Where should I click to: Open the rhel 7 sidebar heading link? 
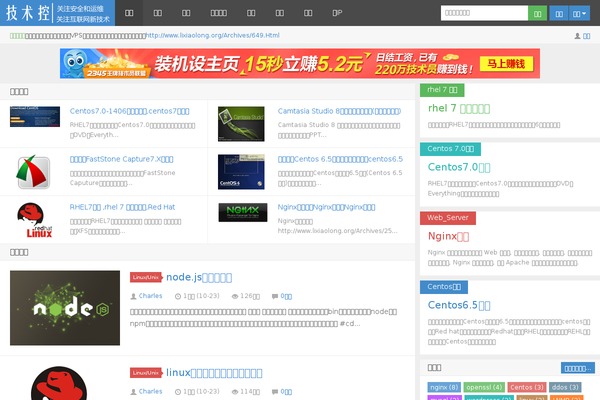[x=459, y=108]
